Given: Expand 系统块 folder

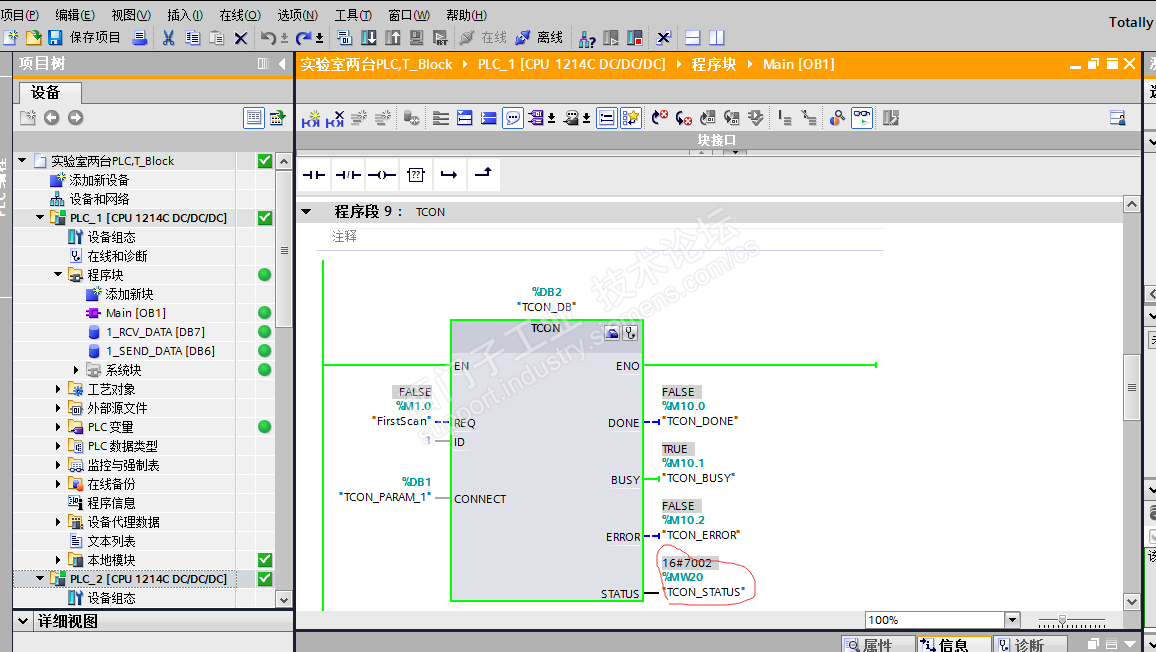Looking at the screenshot, I should [76, 370].
